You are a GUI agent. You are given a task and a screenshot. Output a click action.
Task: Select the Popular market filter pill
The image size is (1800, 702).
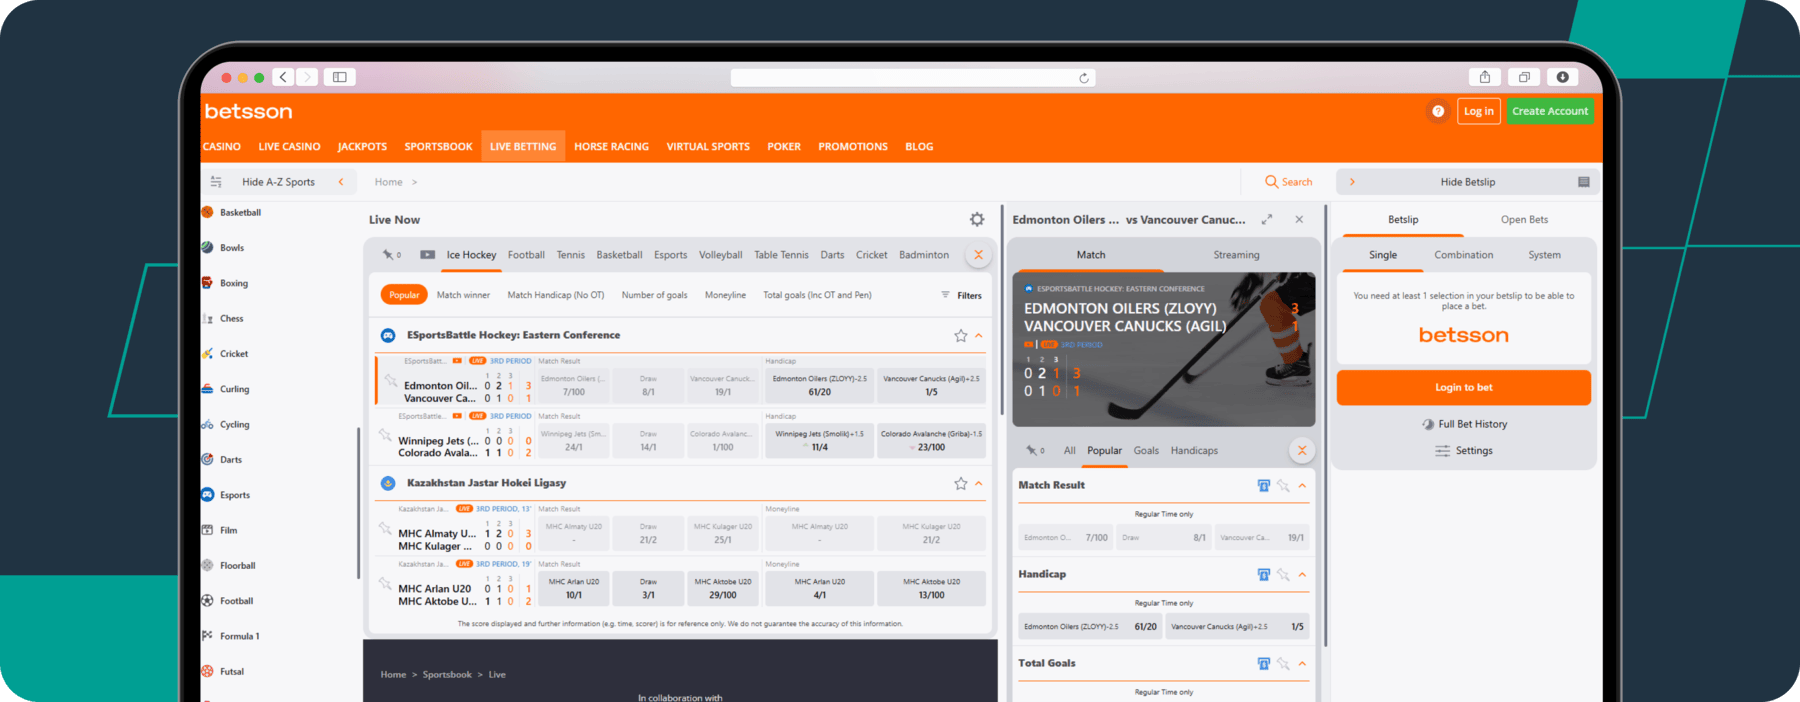click(404, 295)
